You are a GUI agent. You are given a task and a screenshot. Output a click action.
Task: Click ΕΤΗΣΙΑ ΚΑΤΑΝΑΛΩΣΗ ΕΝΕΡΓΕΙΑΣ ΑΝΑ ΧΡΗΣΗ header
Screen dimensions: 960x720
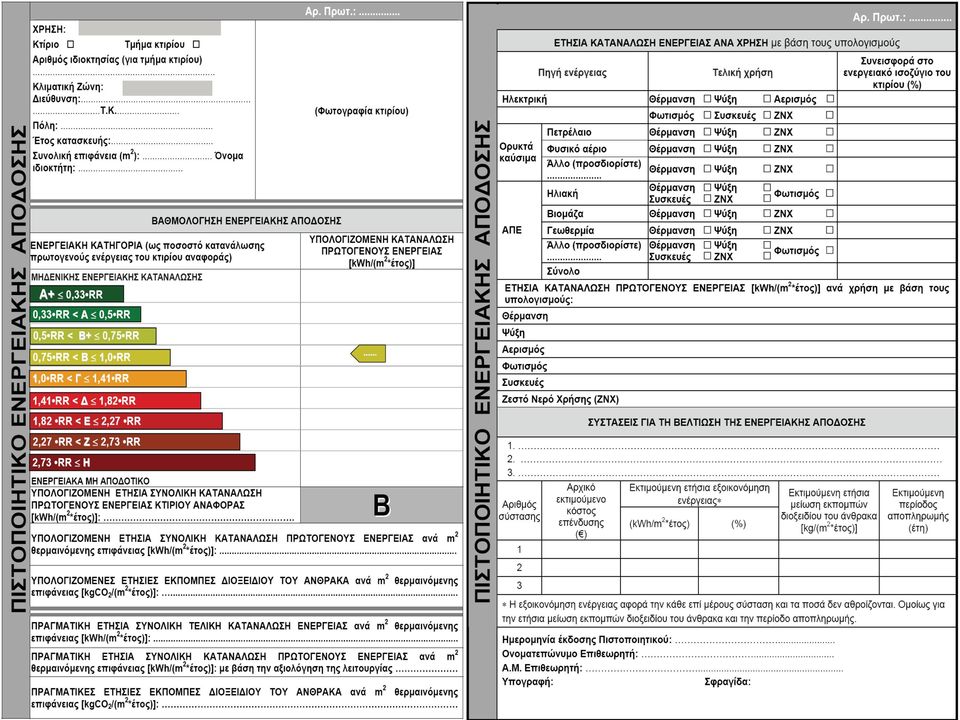[x=726, y=43]
